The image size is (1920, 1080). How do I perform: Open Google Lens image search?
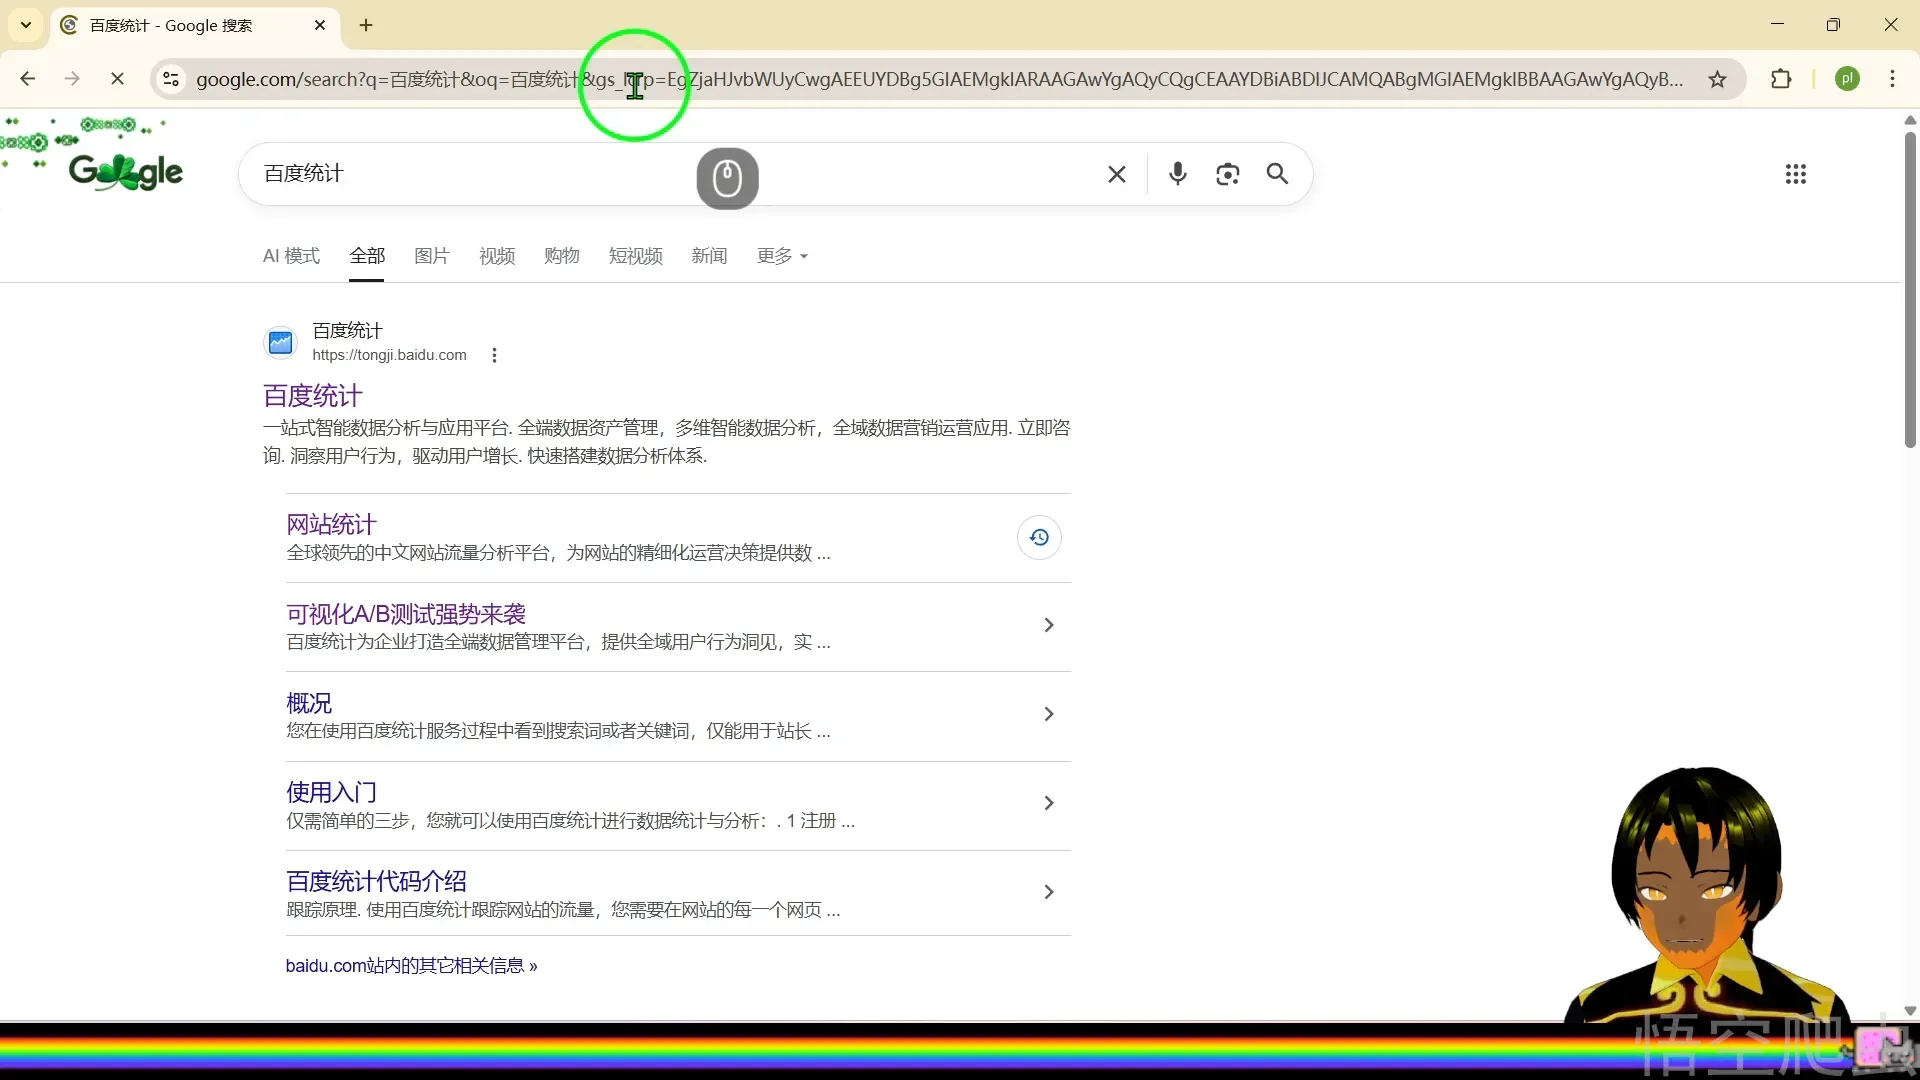1228,173
